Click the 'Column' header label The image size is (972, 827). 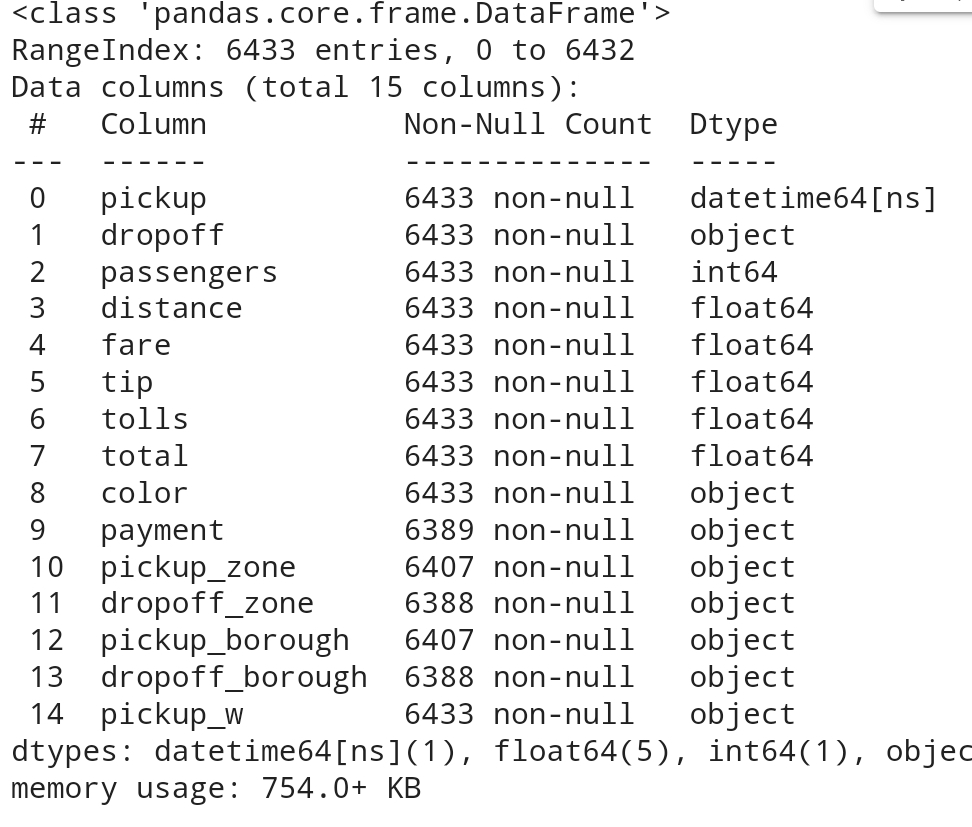pos(154,124)
